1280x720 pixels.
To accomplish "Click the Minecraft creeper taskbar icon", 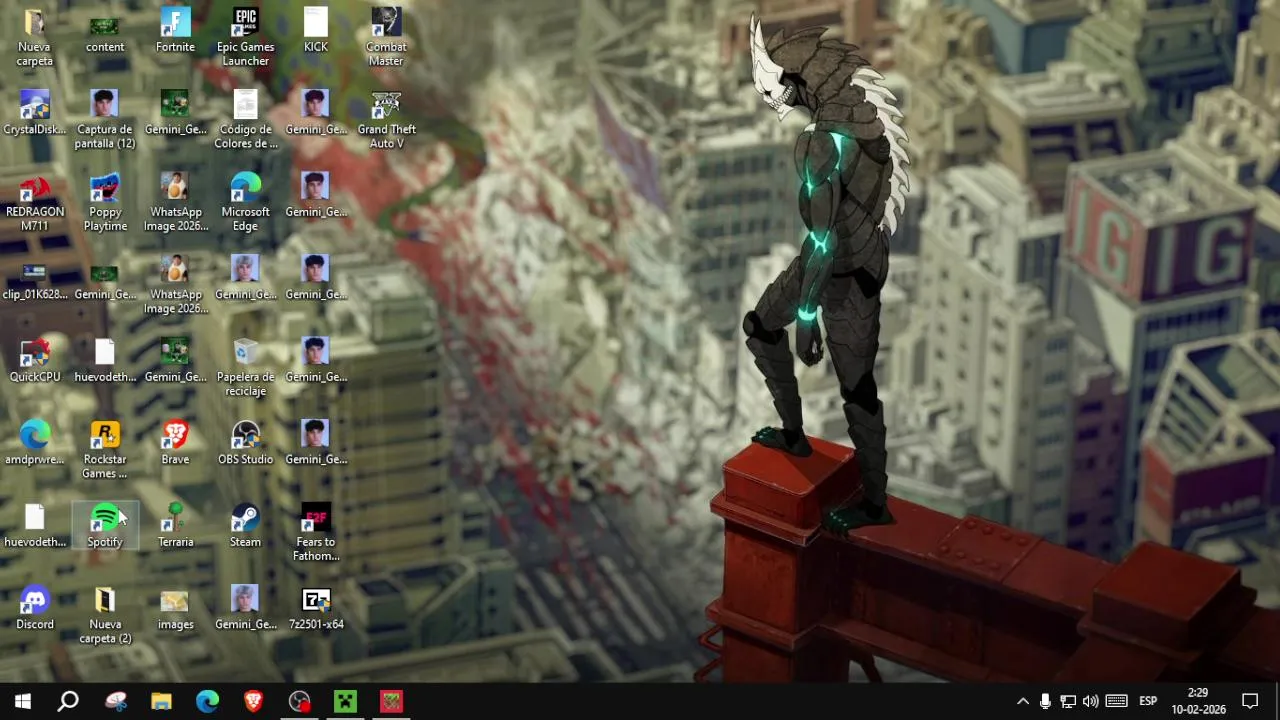I will click(x=345, y=701).
